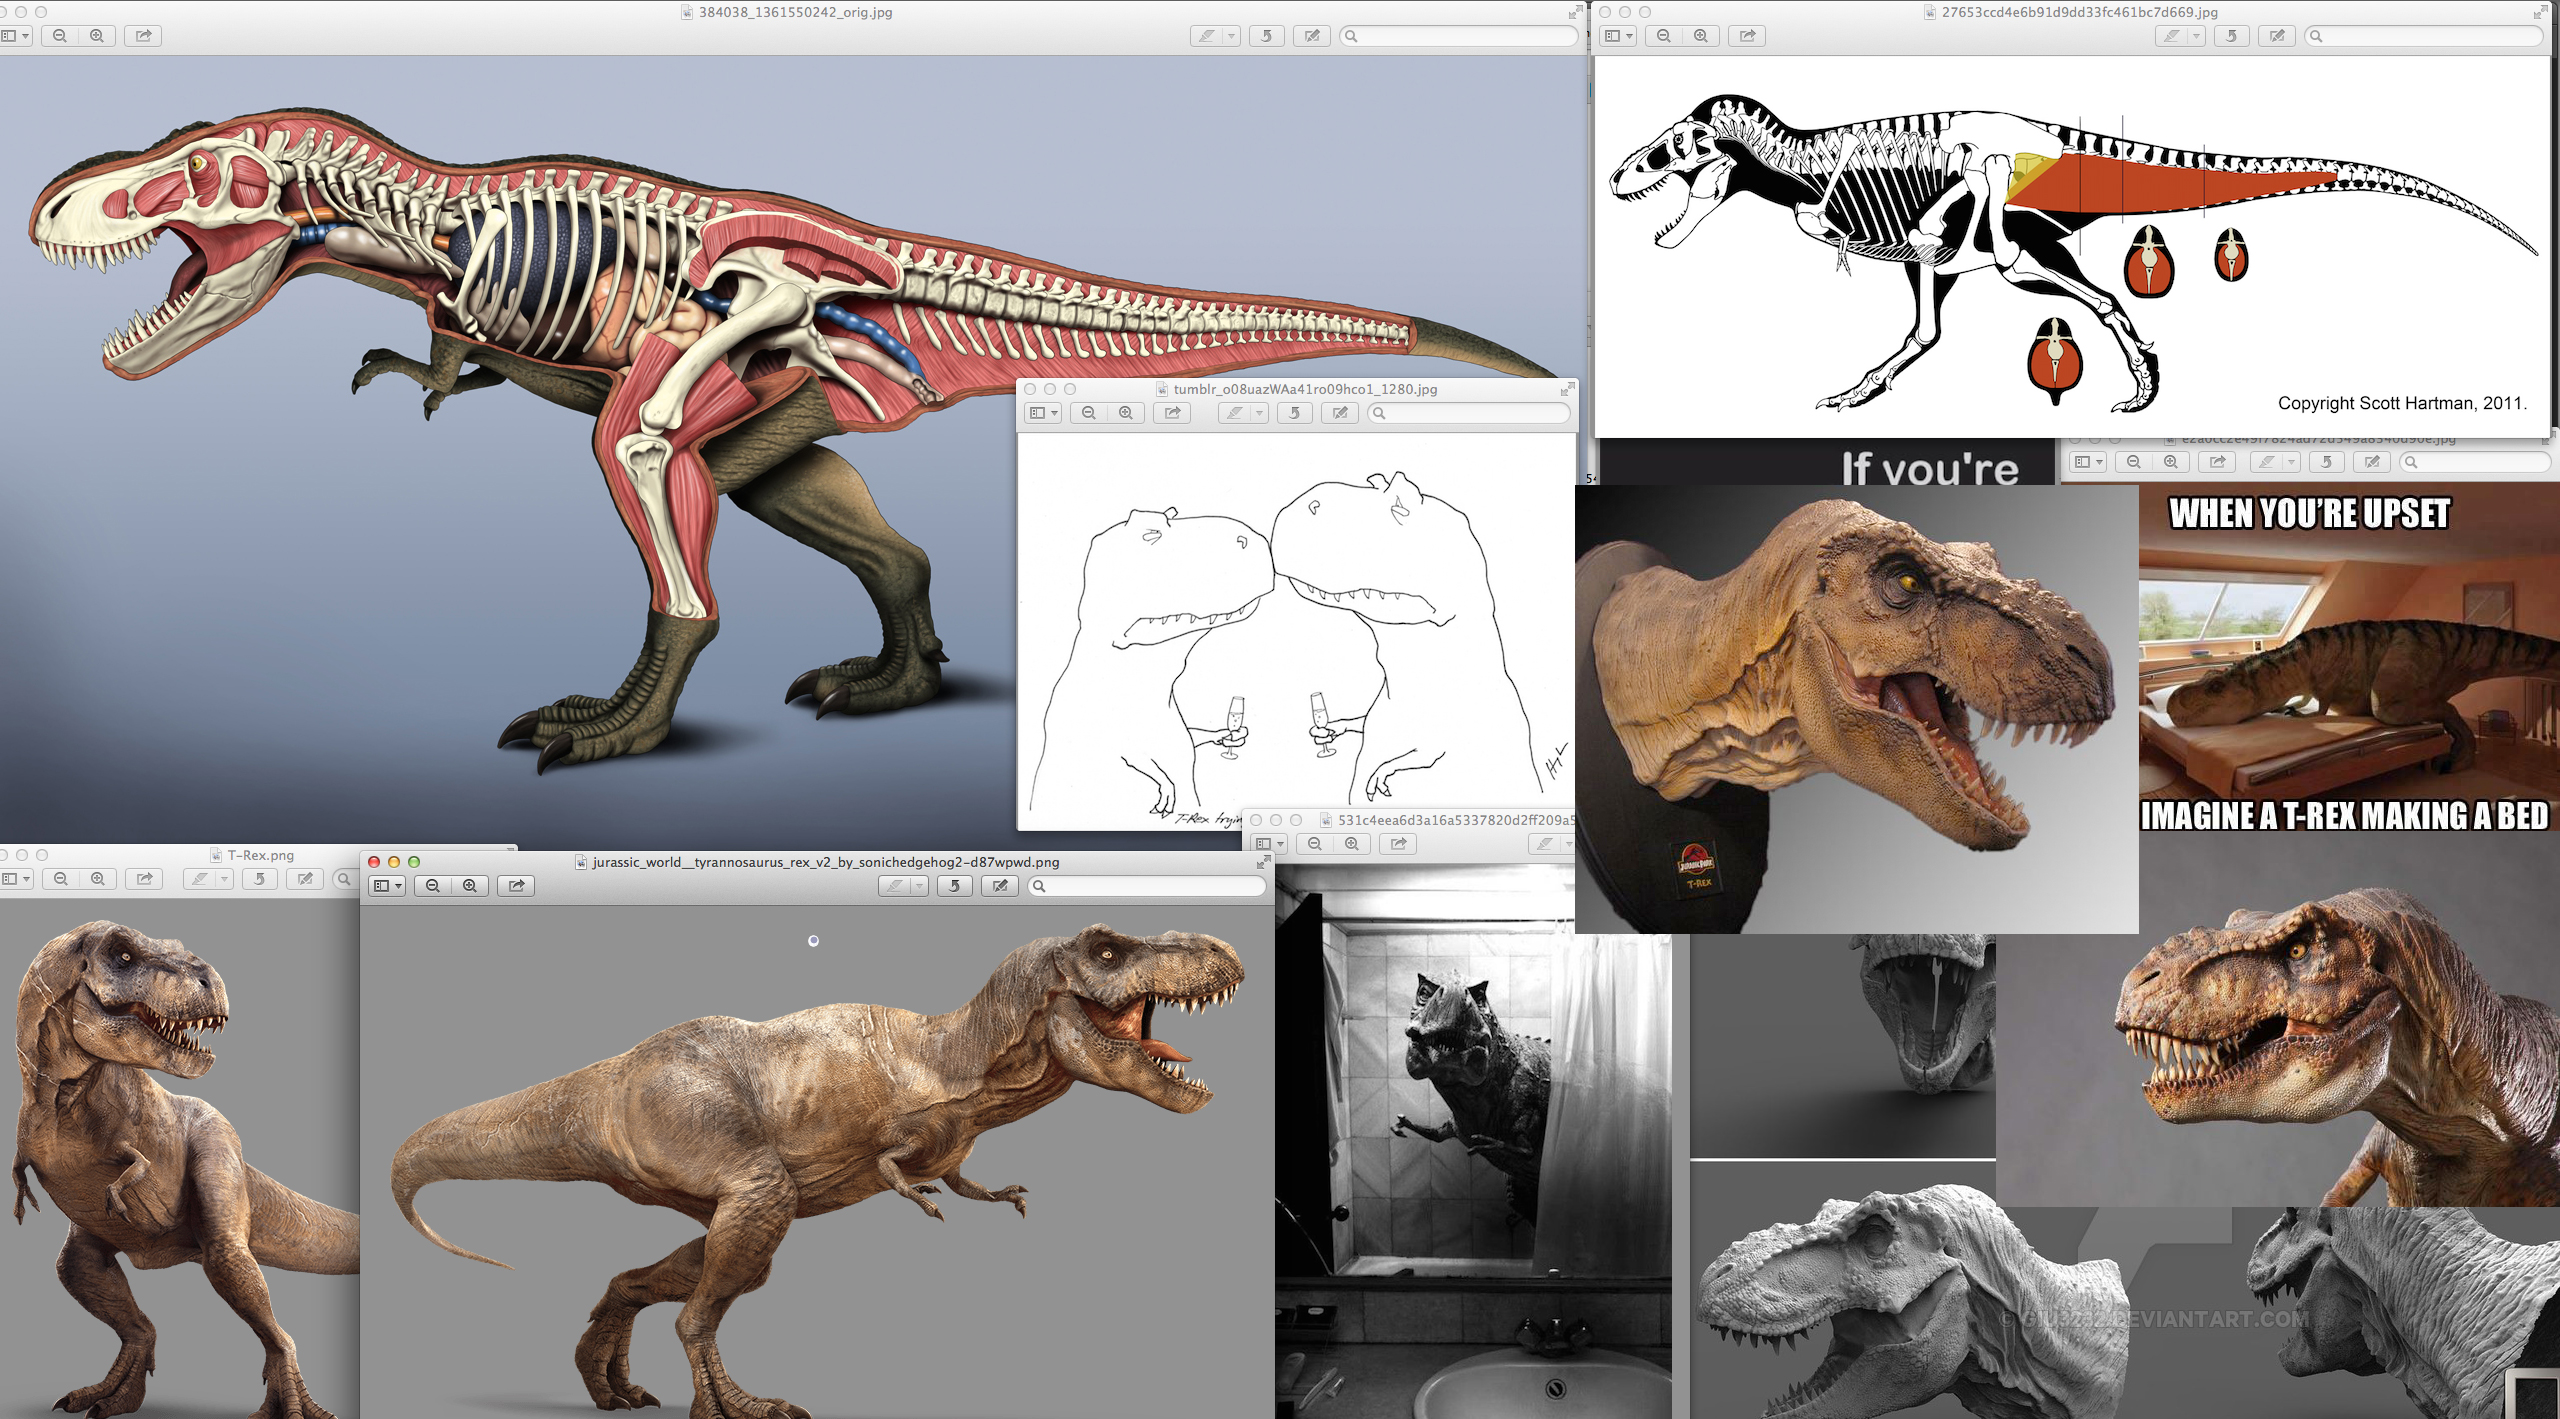The width and height of the screenshot is (2560, 1419).
Task: Click the 'T-Rex.png' window title
Action: (x=261, y=855)
